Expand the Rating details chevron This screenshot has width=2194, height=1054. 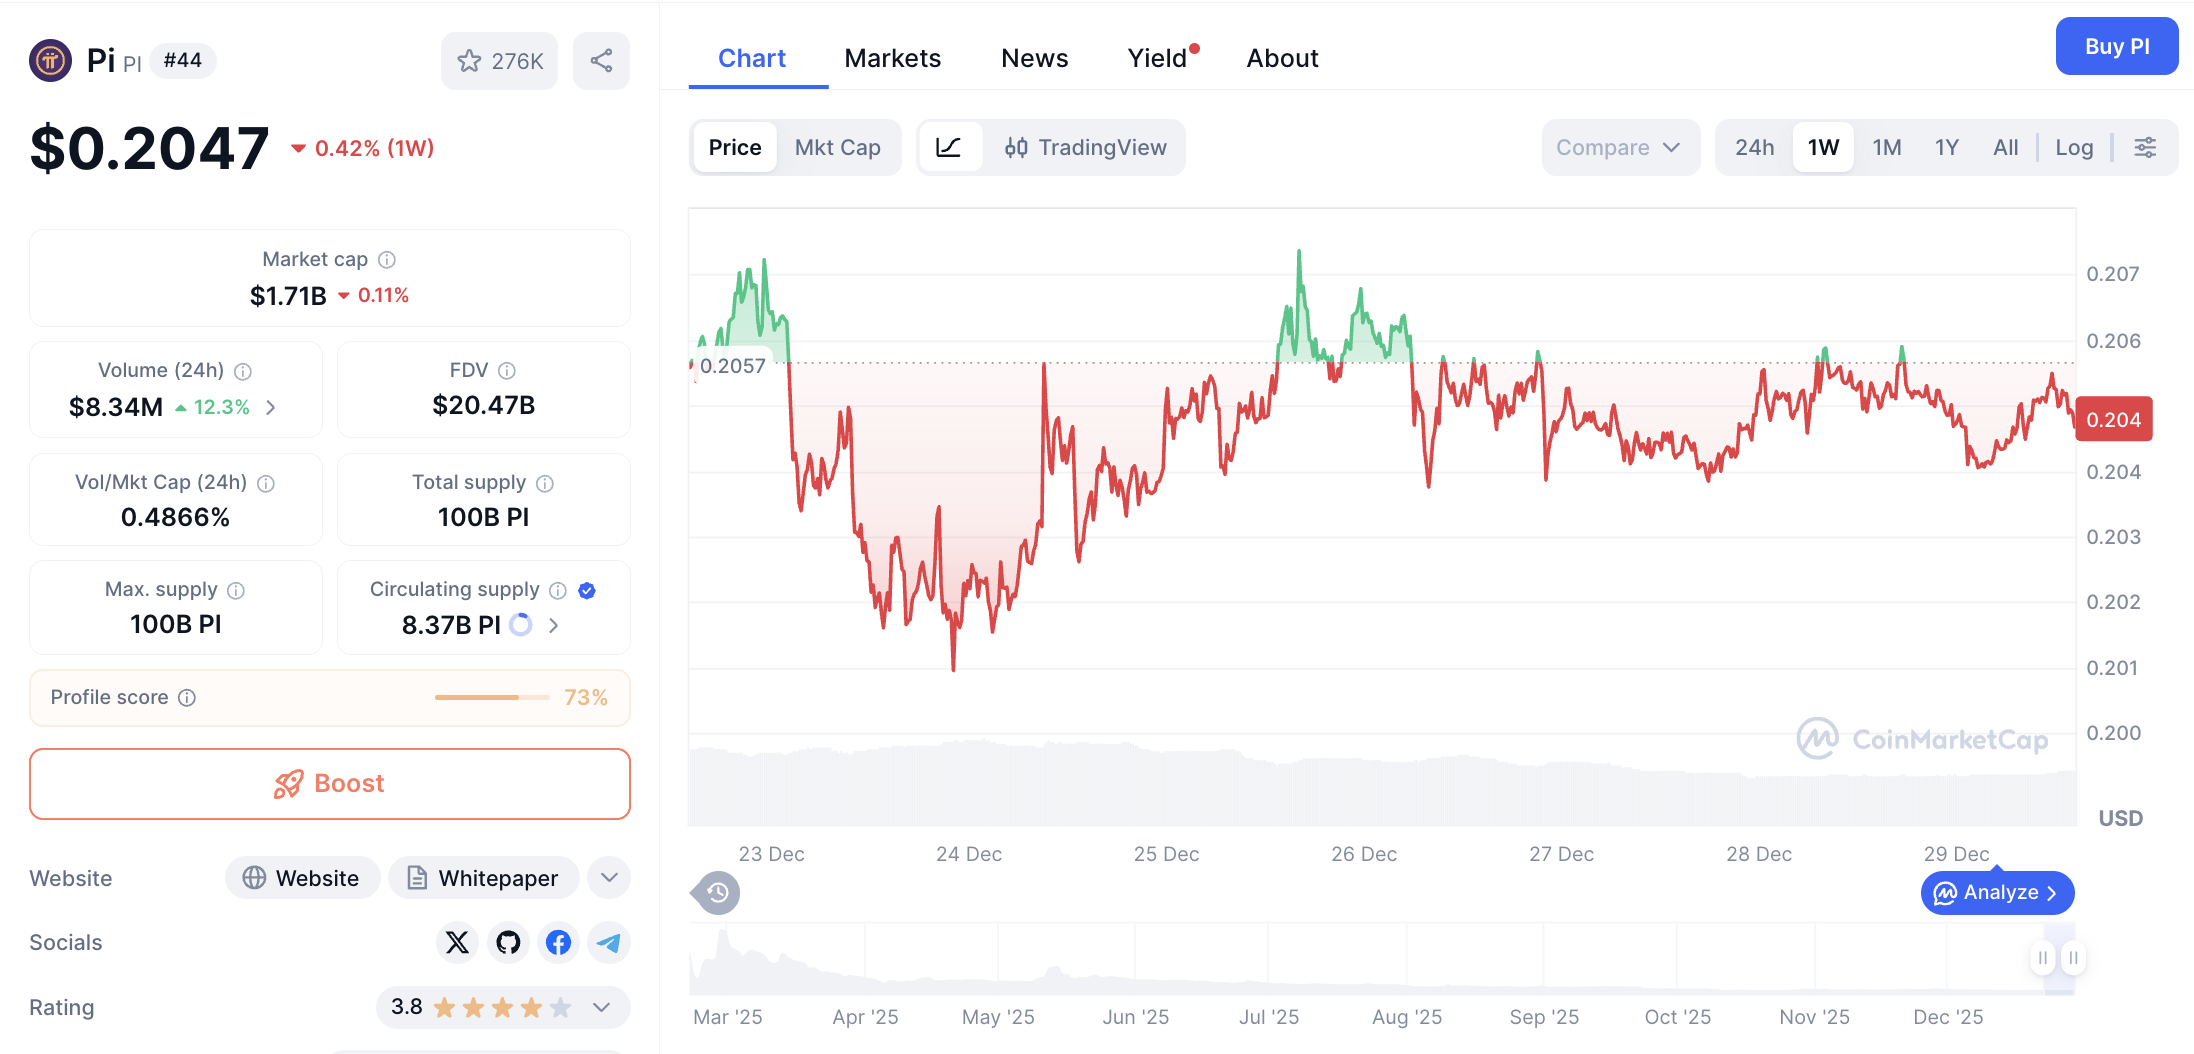(600, 1007)
